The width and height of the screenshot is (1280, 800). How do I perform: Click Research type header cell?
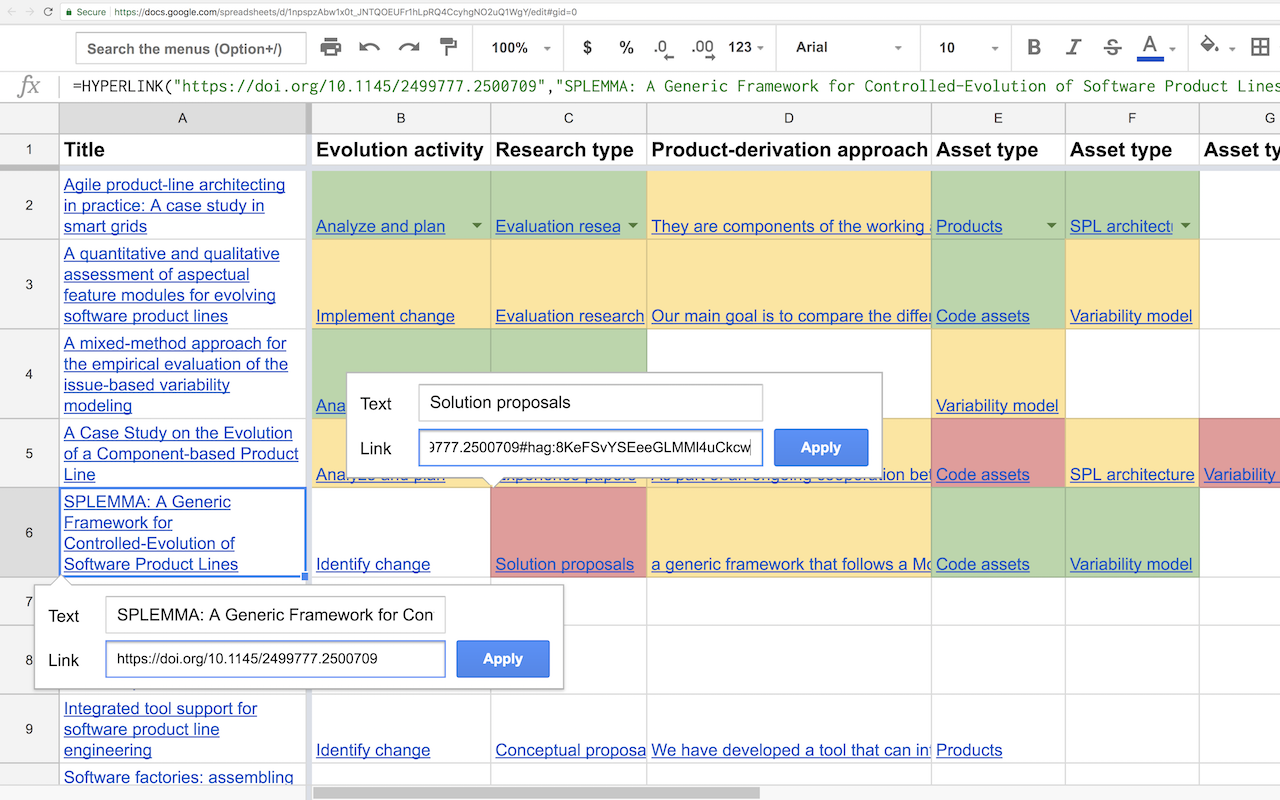568,150
